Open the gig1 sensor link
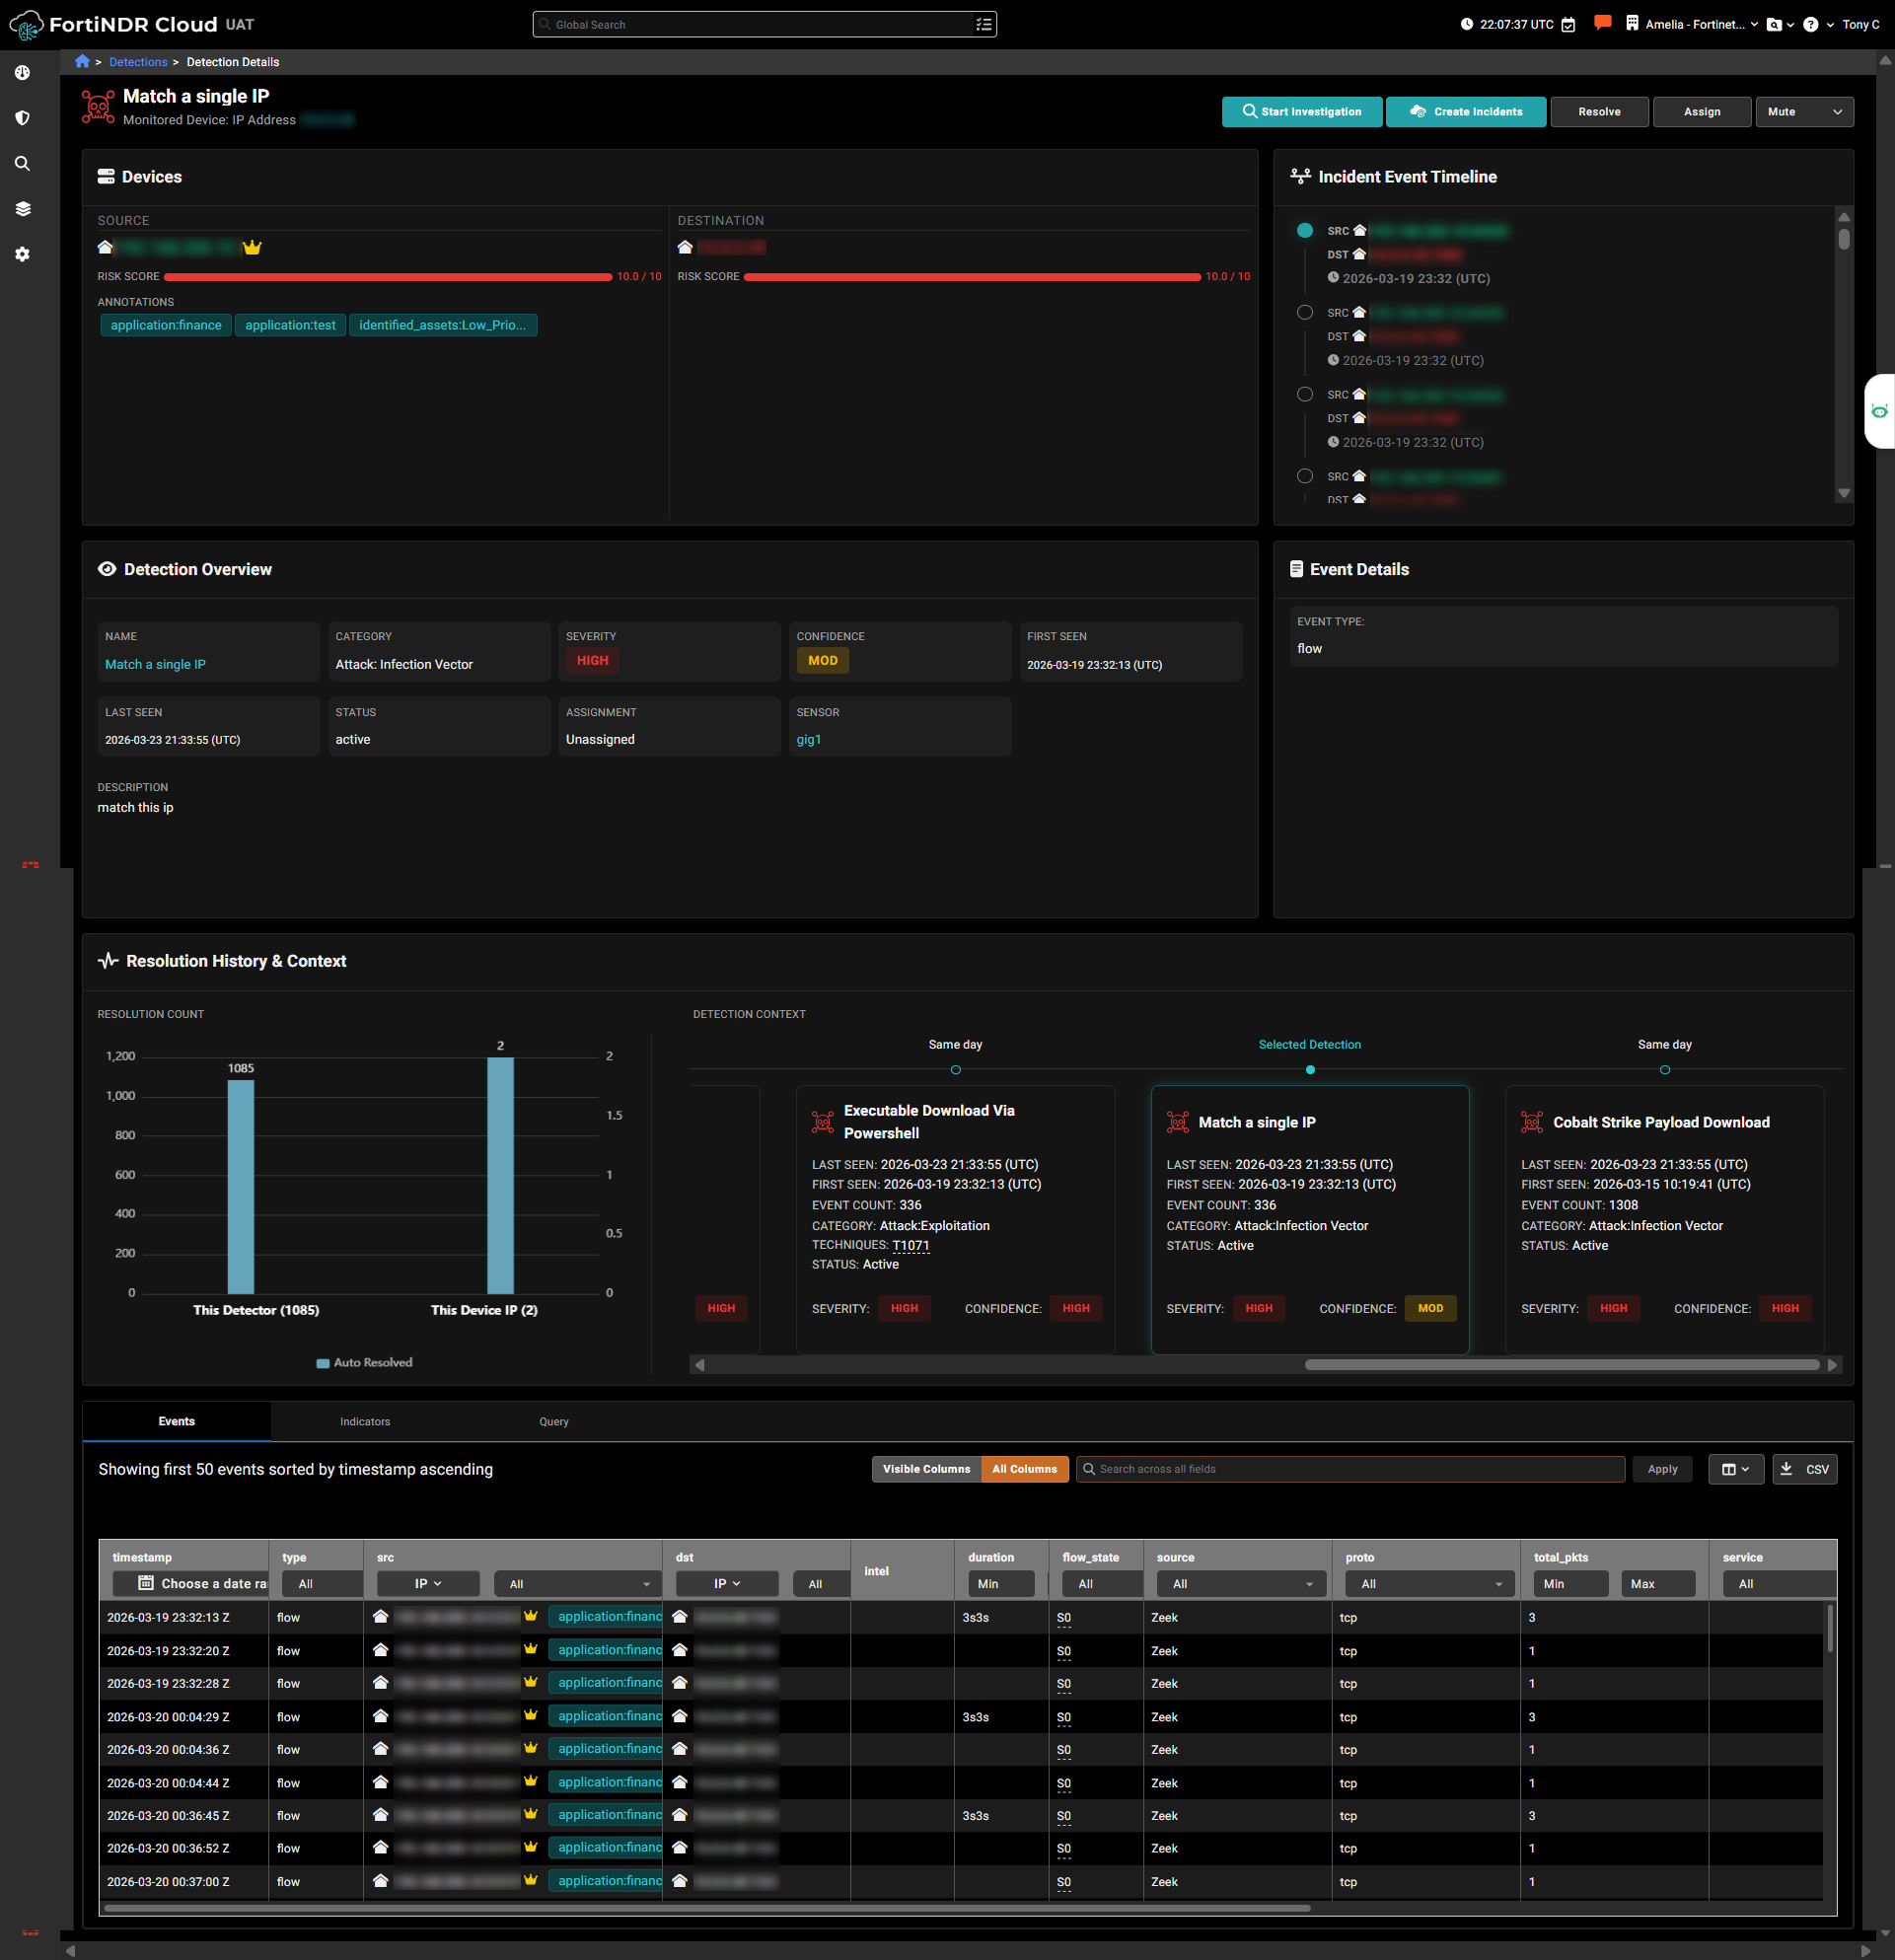This screenshot has width=1895, height=1960. point(808,740)
